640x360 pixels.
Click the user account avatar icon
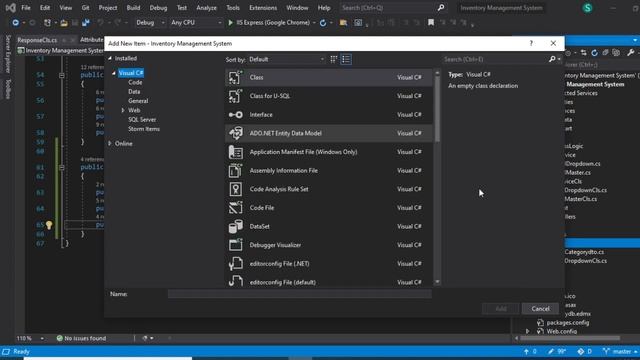(x=587, y=8)
